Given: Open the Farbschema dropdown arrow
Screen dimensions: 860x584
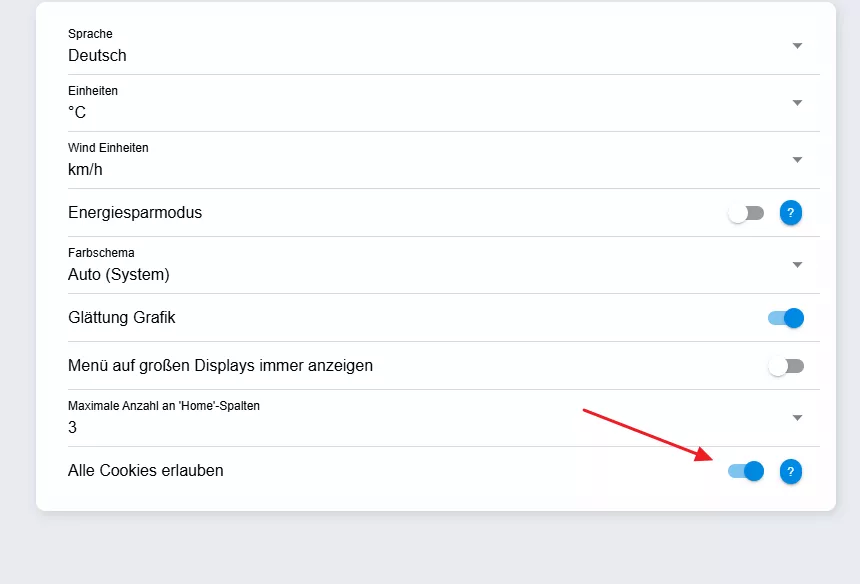Looking at the screenshot, I should click(x=797, y=265).
